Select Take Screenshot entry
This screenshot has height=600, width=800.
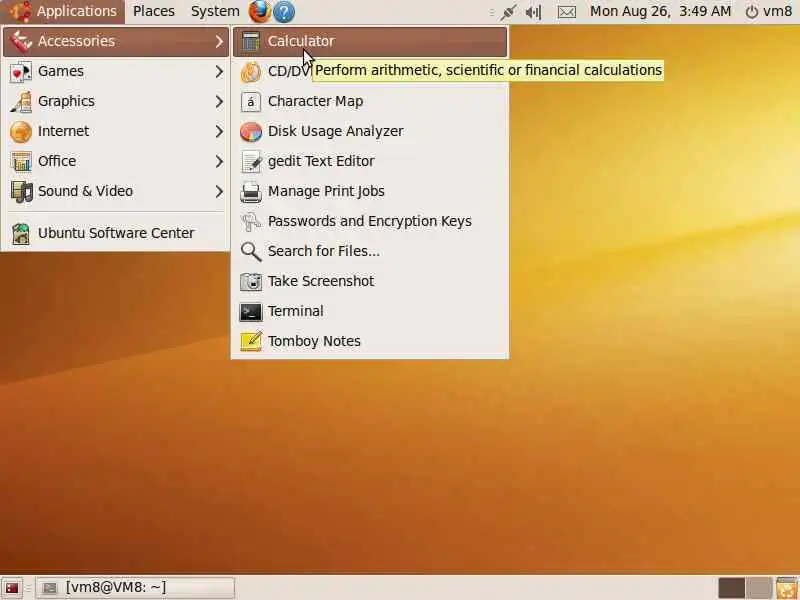tap(370, 282)
